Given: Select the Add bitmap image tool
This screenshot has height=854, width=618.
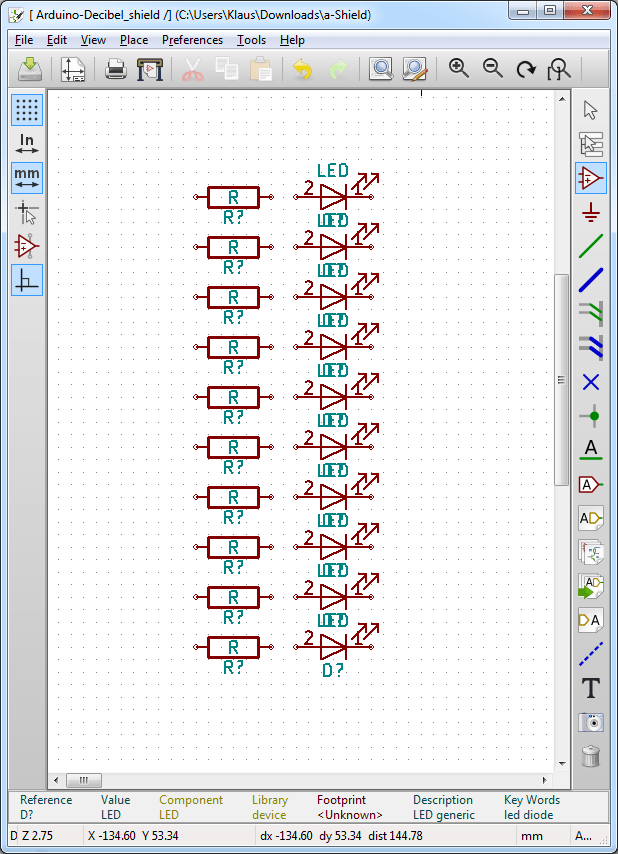Looking at the screenshot, I should tap(591, 723).
